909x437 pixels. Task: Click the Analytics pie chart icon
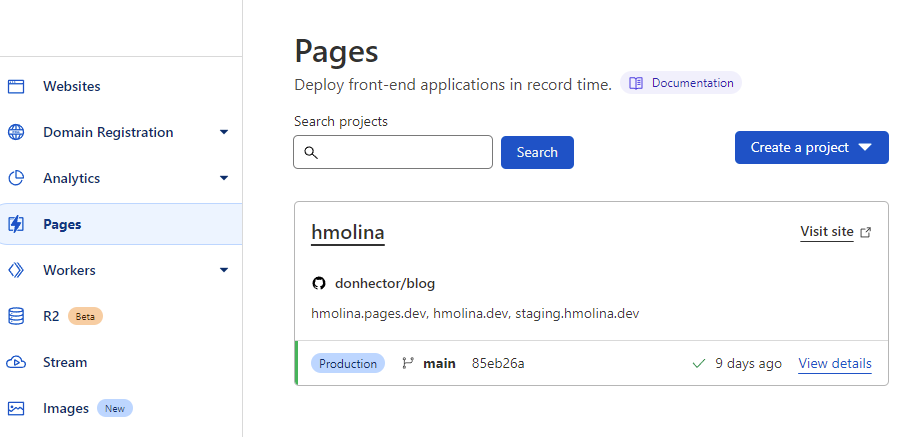pos(16,178)
